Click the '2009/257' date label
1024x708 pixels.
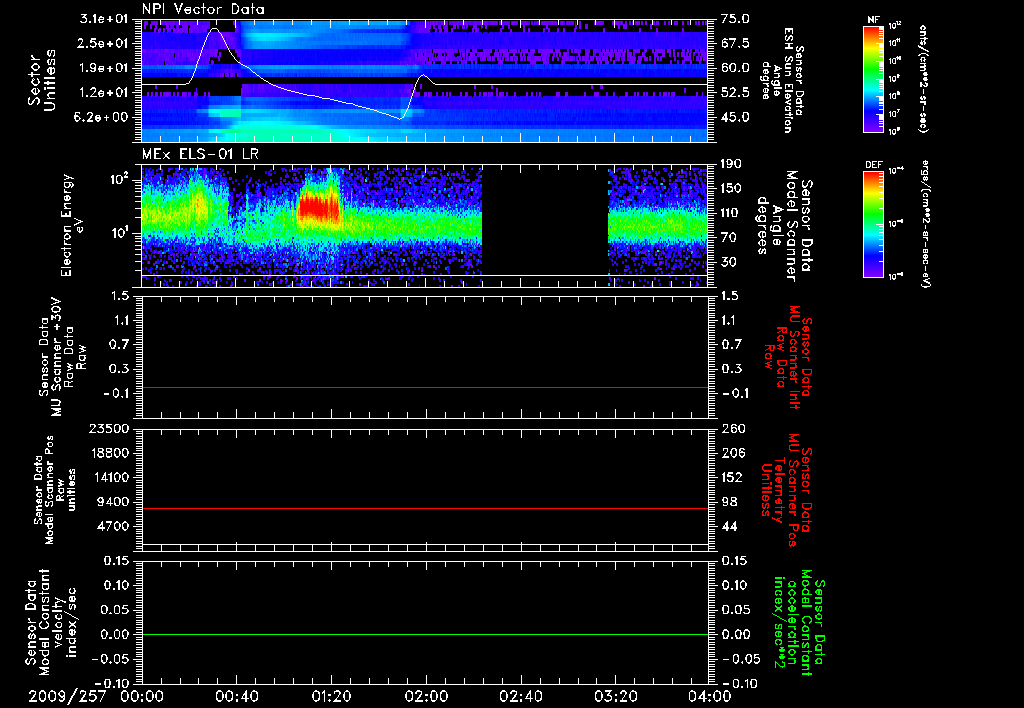67,696
